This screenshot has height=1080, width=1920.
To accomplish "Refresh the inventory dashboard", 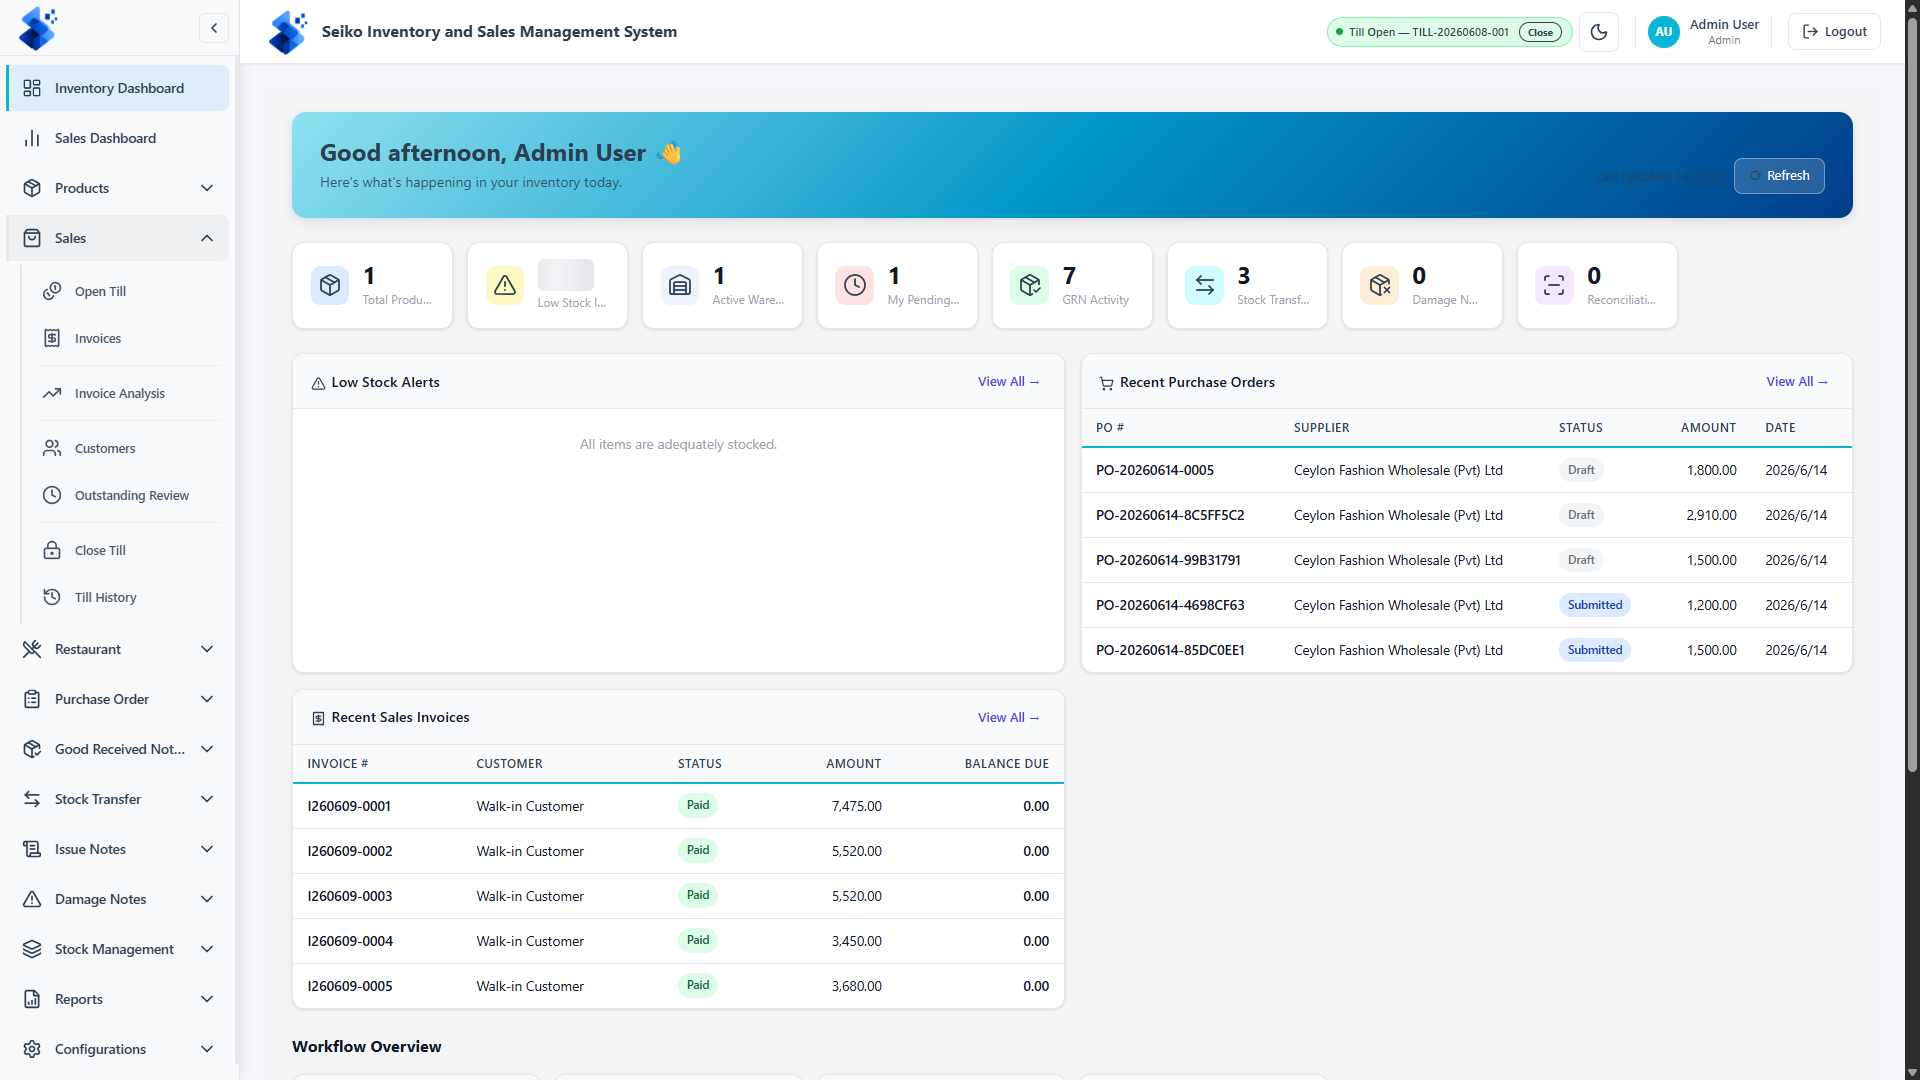I will pos(1779,176).
